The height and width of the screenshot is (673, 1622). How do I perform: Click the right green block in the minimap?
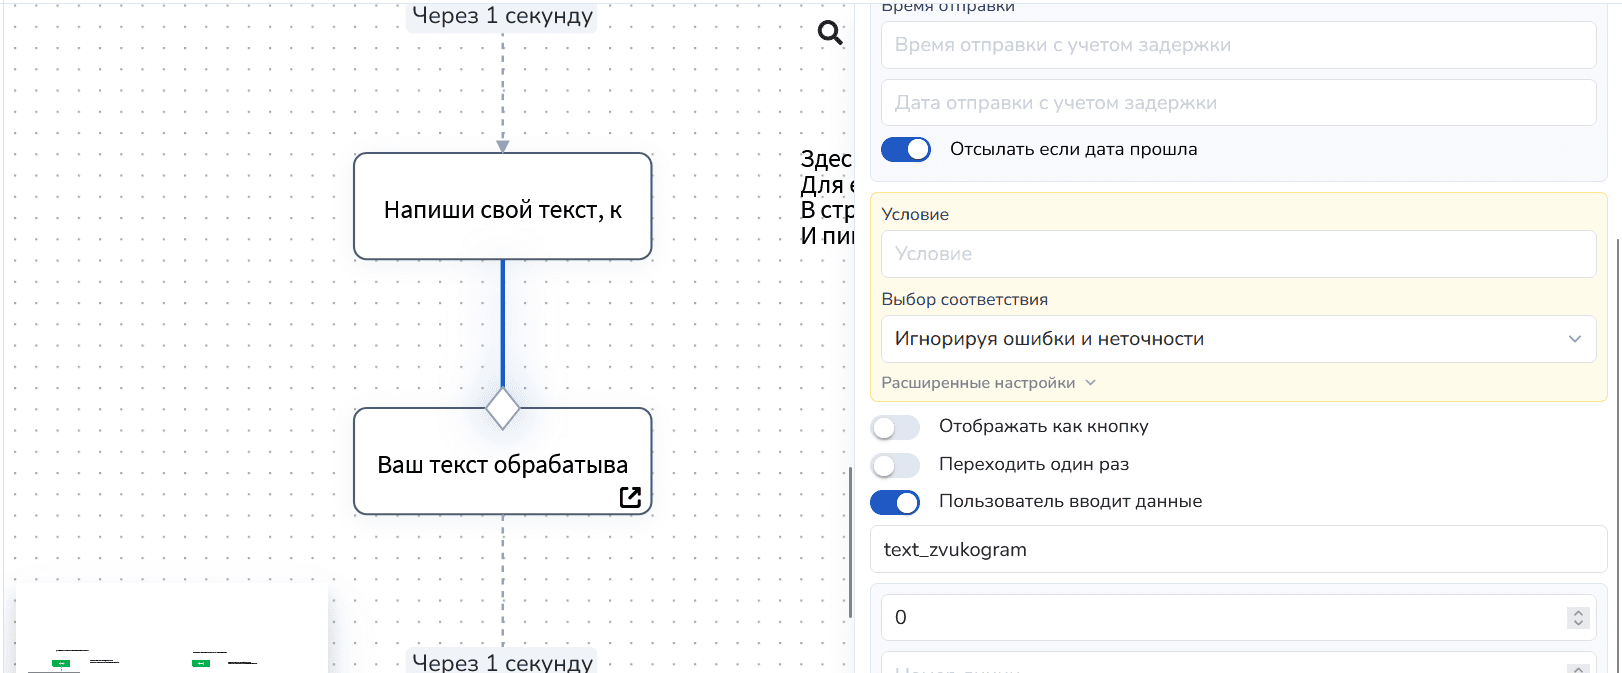tap(201, 663)
